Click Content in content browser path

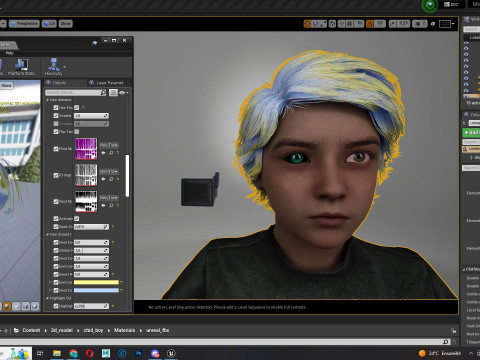pos(31,330)
